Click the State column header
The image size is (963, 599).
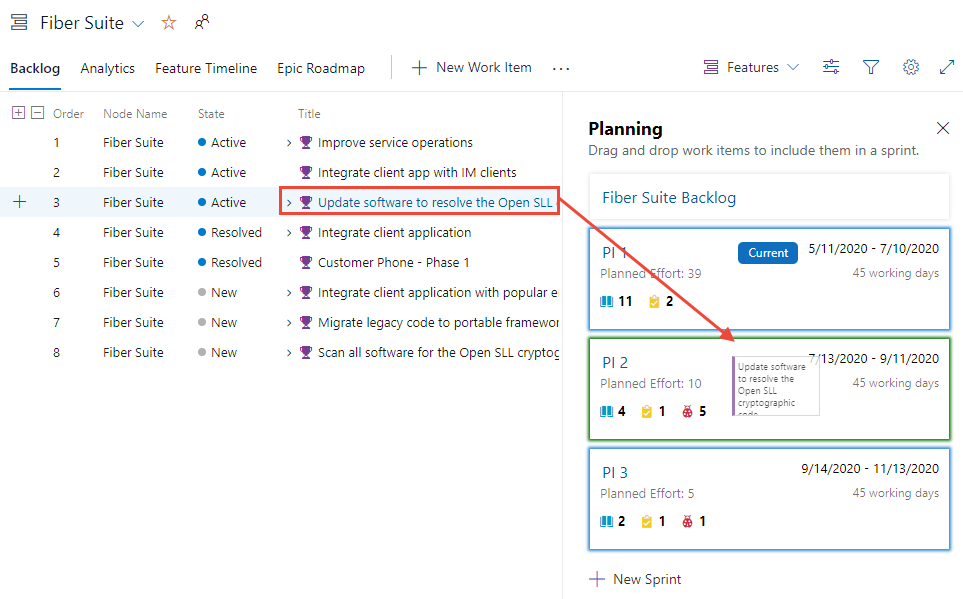pyautogui.click(x=211, y=114)
